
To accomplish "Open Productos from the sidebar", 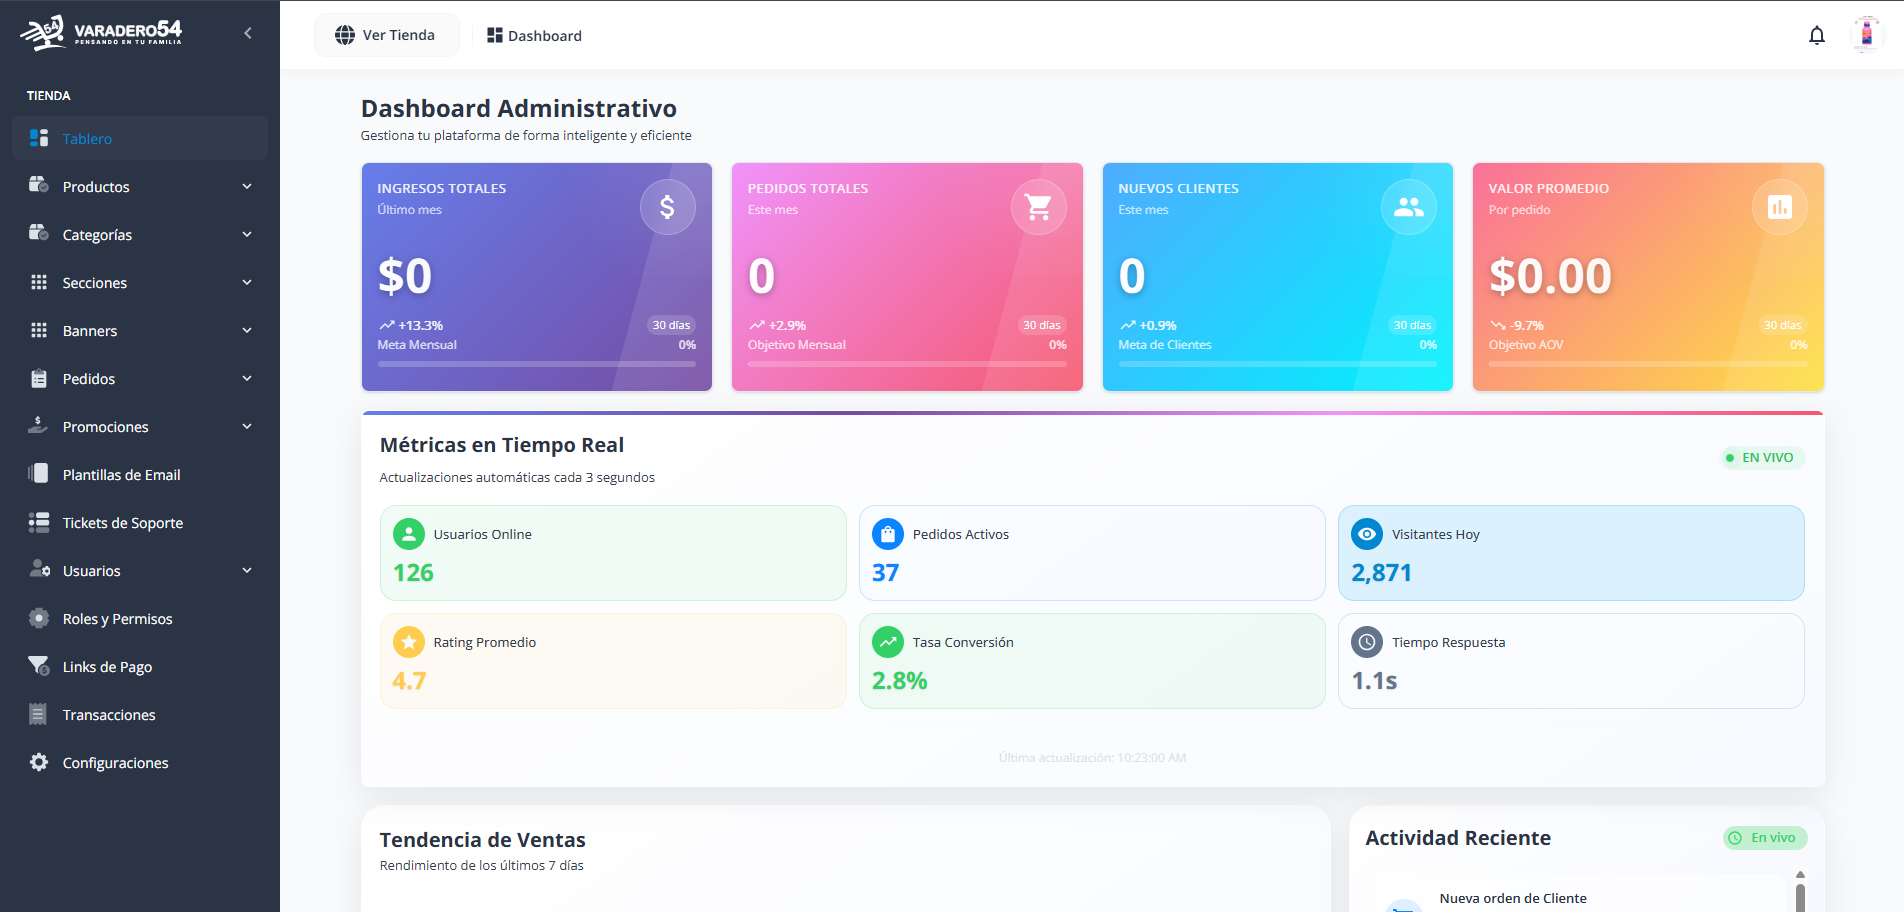I will (x=96, y=186).
